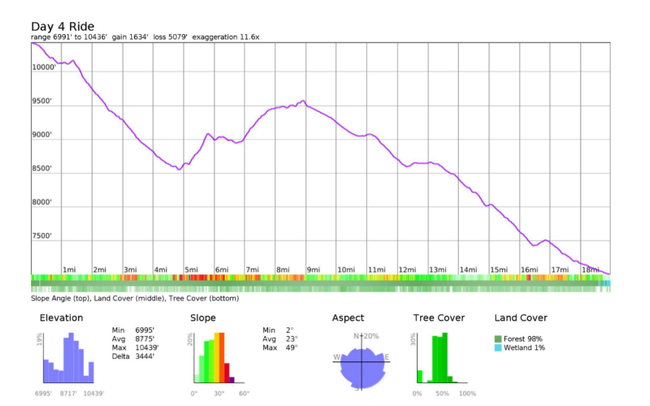Viewport: 650px width, 406px height.
Task: Click the 1mi mile marker
Action: tap(69, 270)
